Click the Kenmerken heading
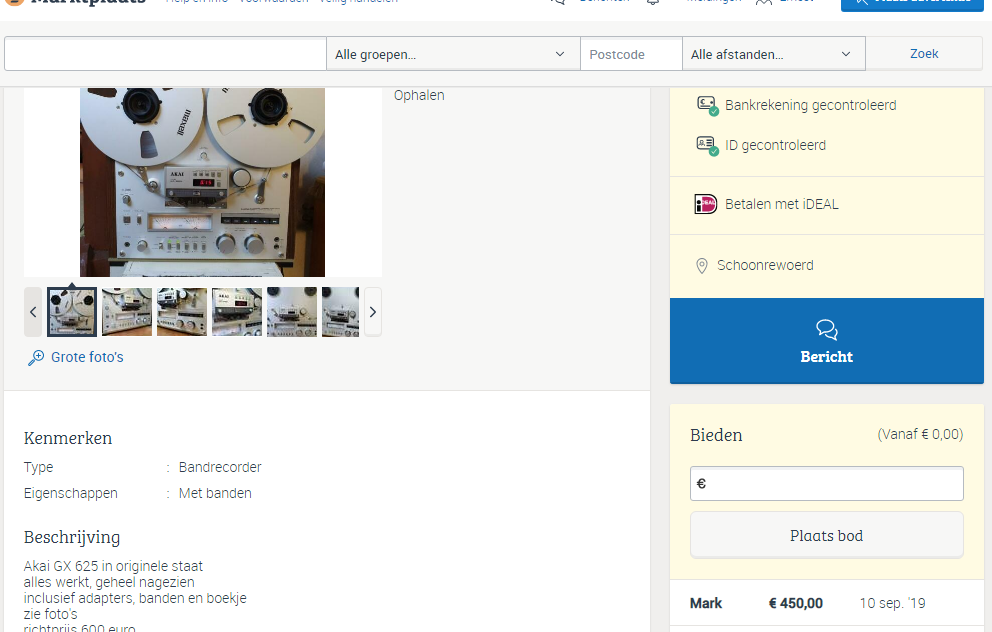Screen dimensions: 992x632 click(68, 438)
